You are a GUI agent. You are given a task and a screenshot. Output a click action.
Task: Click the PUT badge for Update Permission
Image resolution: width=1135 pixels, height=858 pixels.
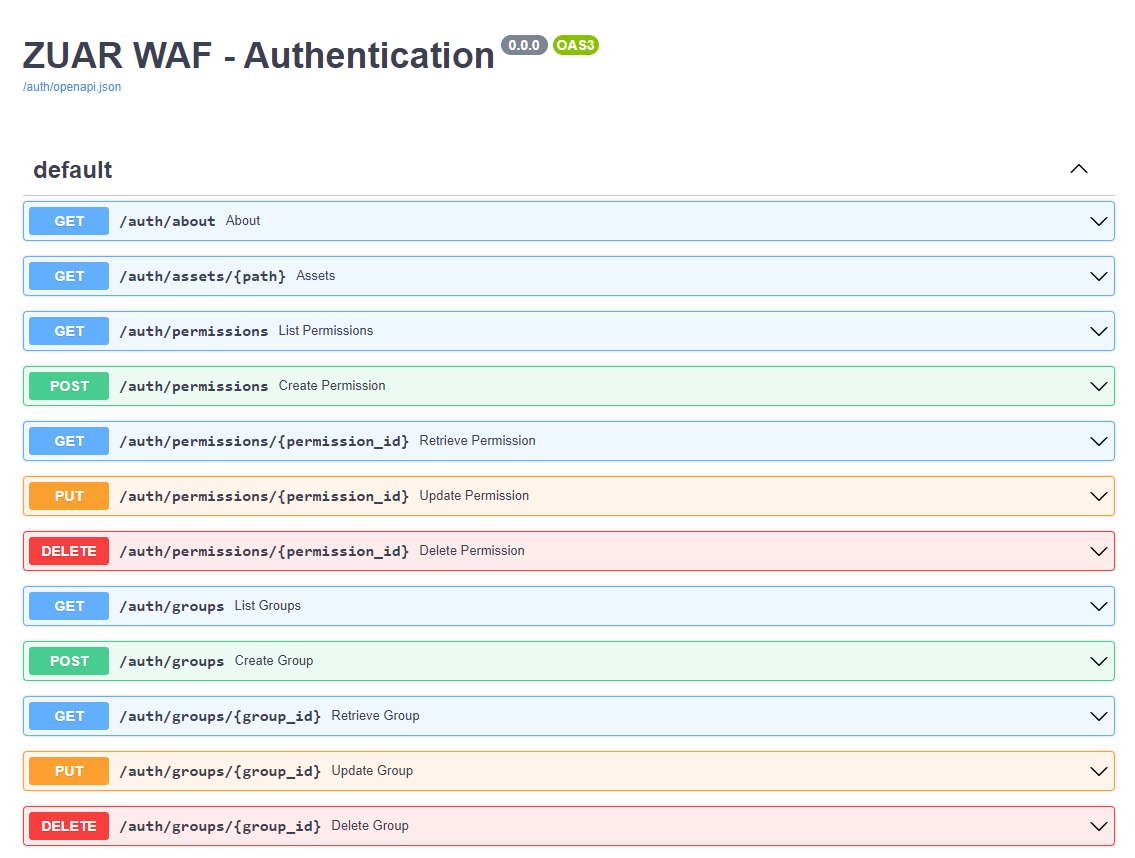click(x=69, y=496)
